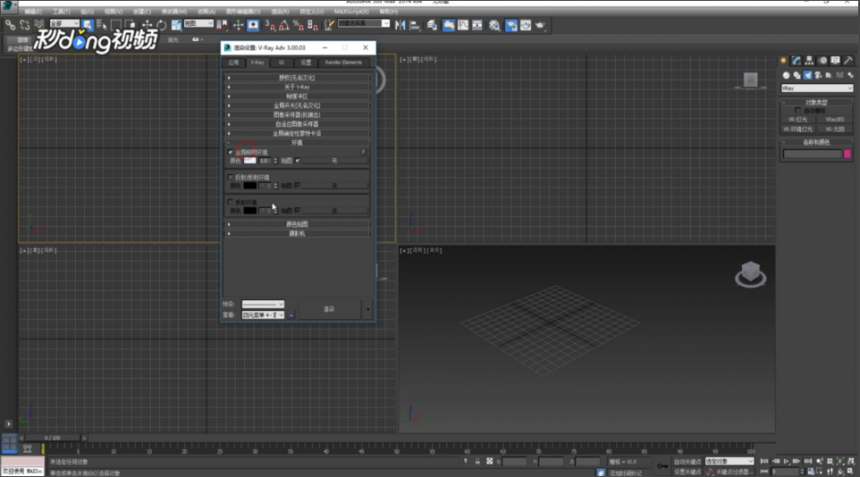
Task: Toggle refraction environment map checkbox
Action: 297,210
